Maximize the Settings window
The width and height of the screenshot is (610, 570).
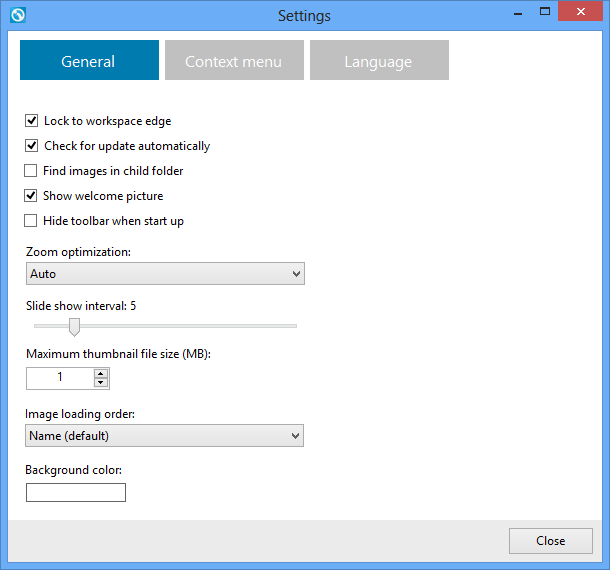pyautogui.click(x=545, y=12)
